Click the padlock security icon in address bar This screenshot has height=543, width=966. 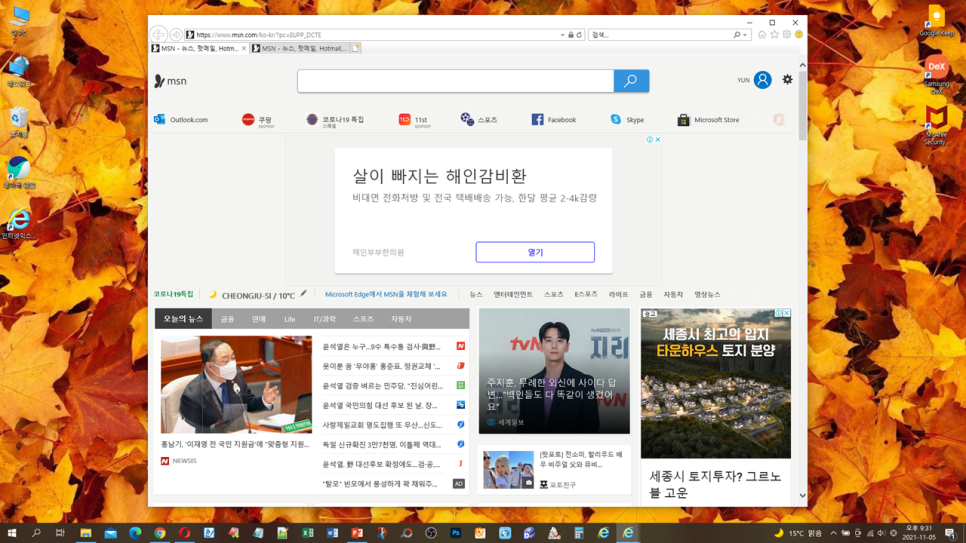click(x=570, y=35)
